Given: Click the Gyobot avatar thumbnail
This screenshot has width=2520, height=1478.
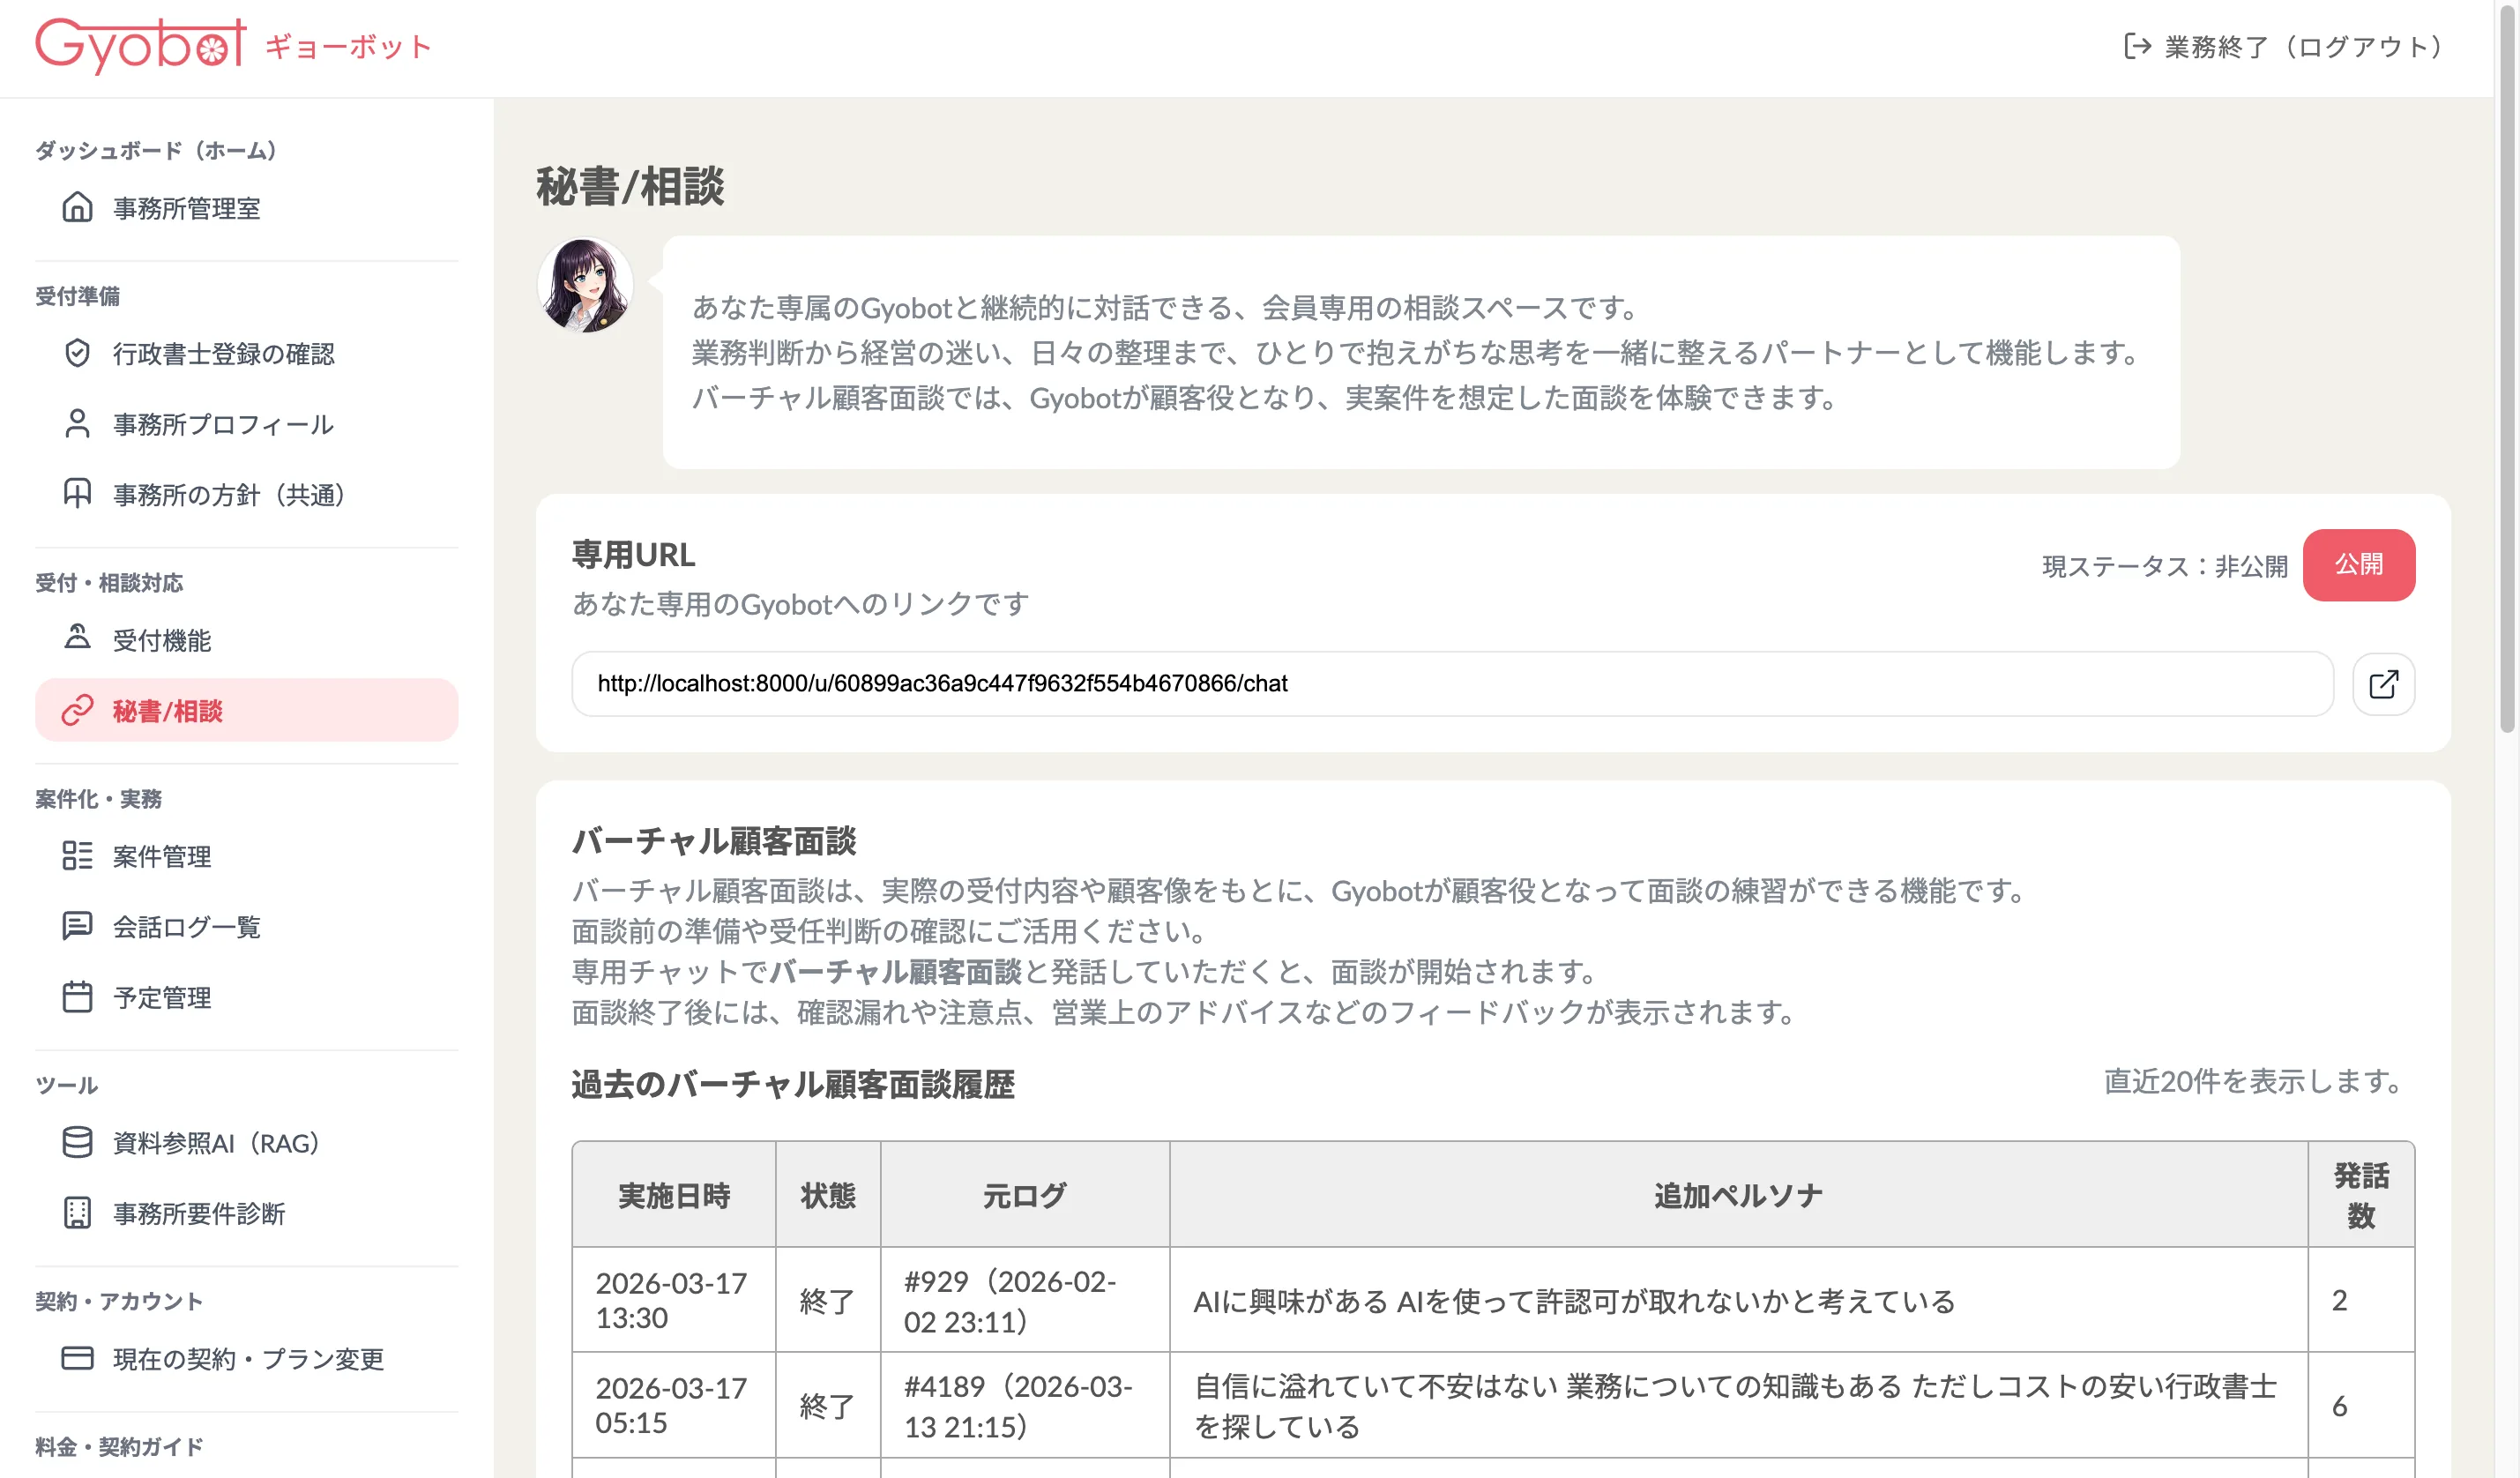Looking at the screenshot, I should [x=586, y=285].
